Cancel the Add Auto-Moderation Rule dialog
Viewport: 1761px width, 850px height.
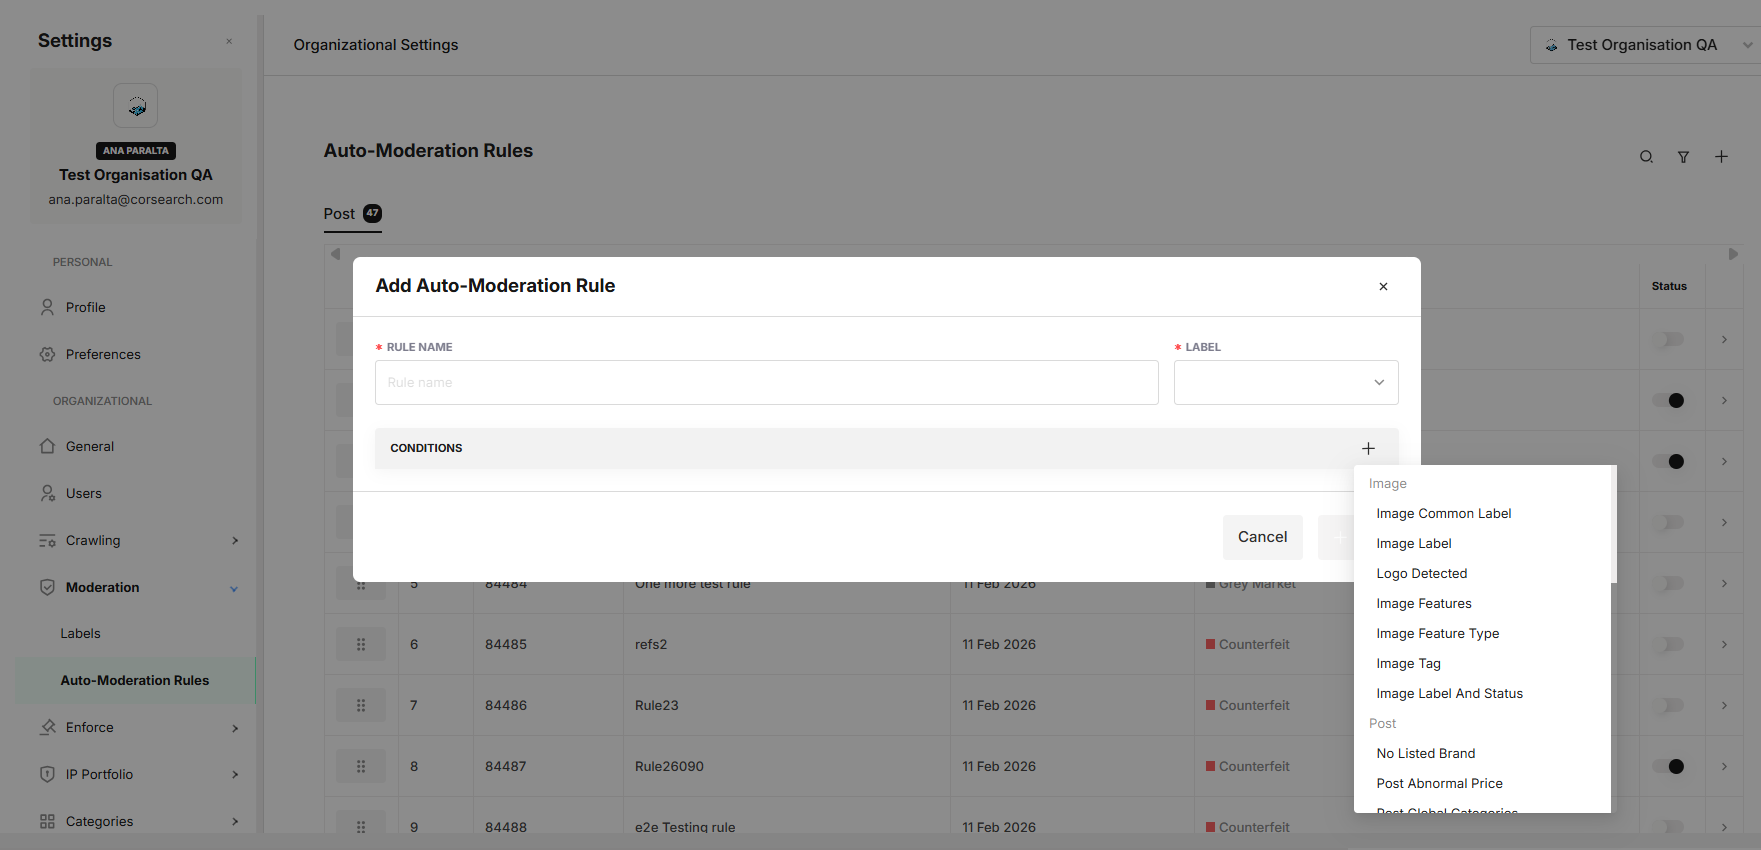click(x=1262, y=537)
